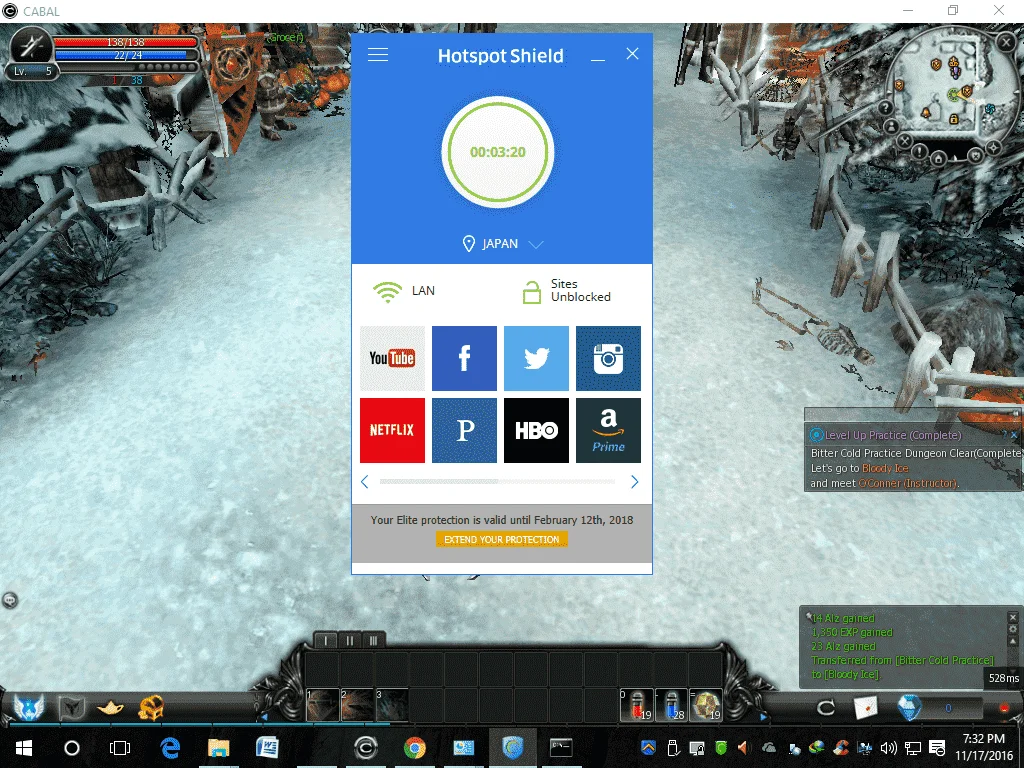This screenshot has height=768, width=1024.
Task: Use skill in quick slot 3
Action: pos(392,705)
